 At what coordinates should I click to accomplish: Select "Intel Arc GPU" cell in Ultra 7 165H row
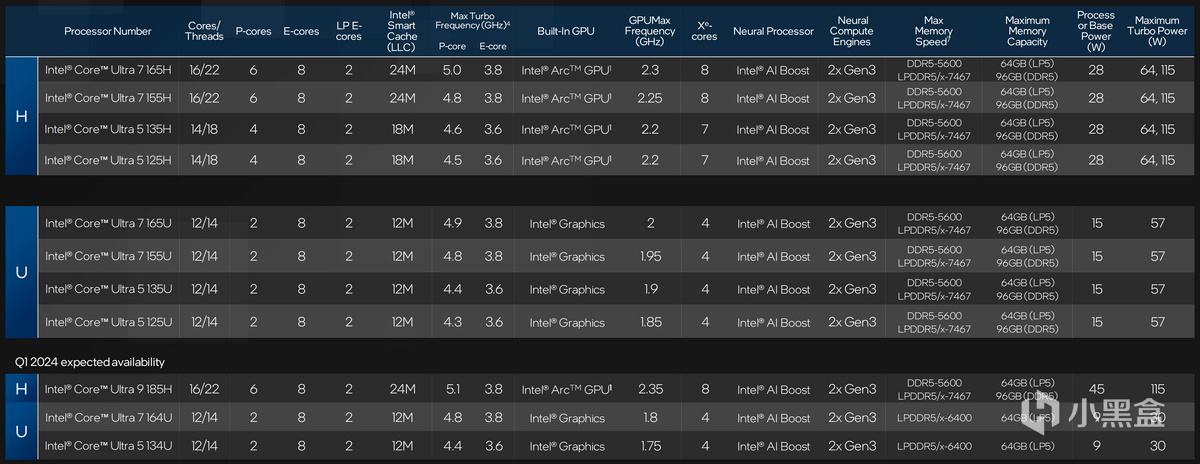tap(566, 72)
